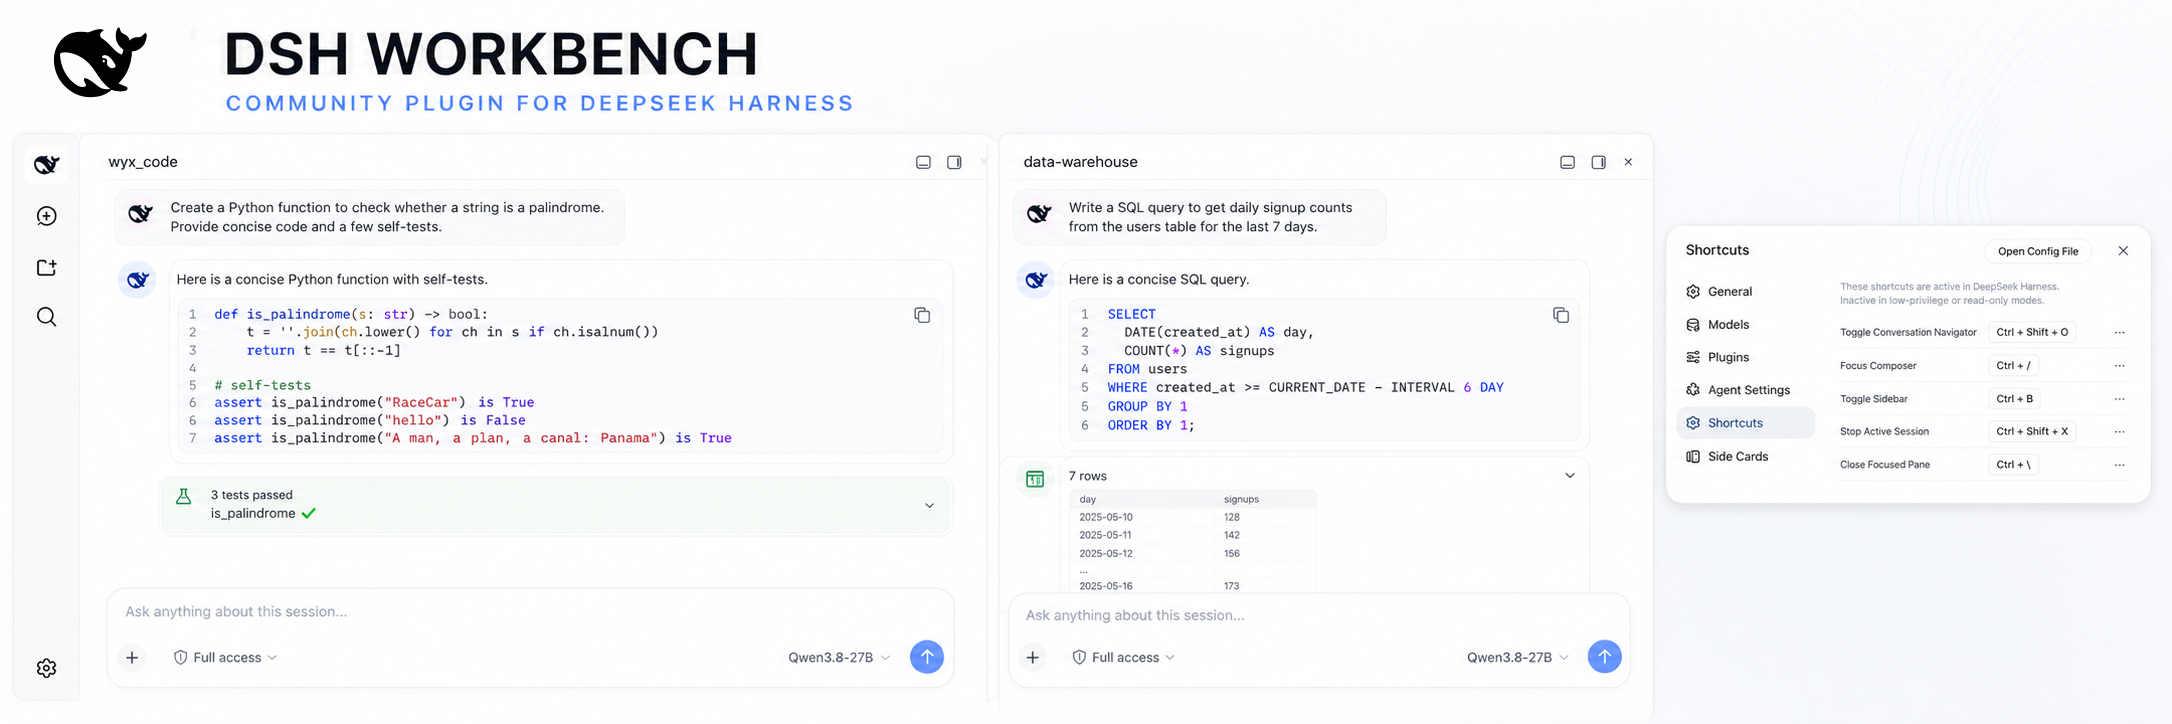2172x724 pixels.
Task: Click the data-warehouse pane title
Action: (x=1080, y=162)
